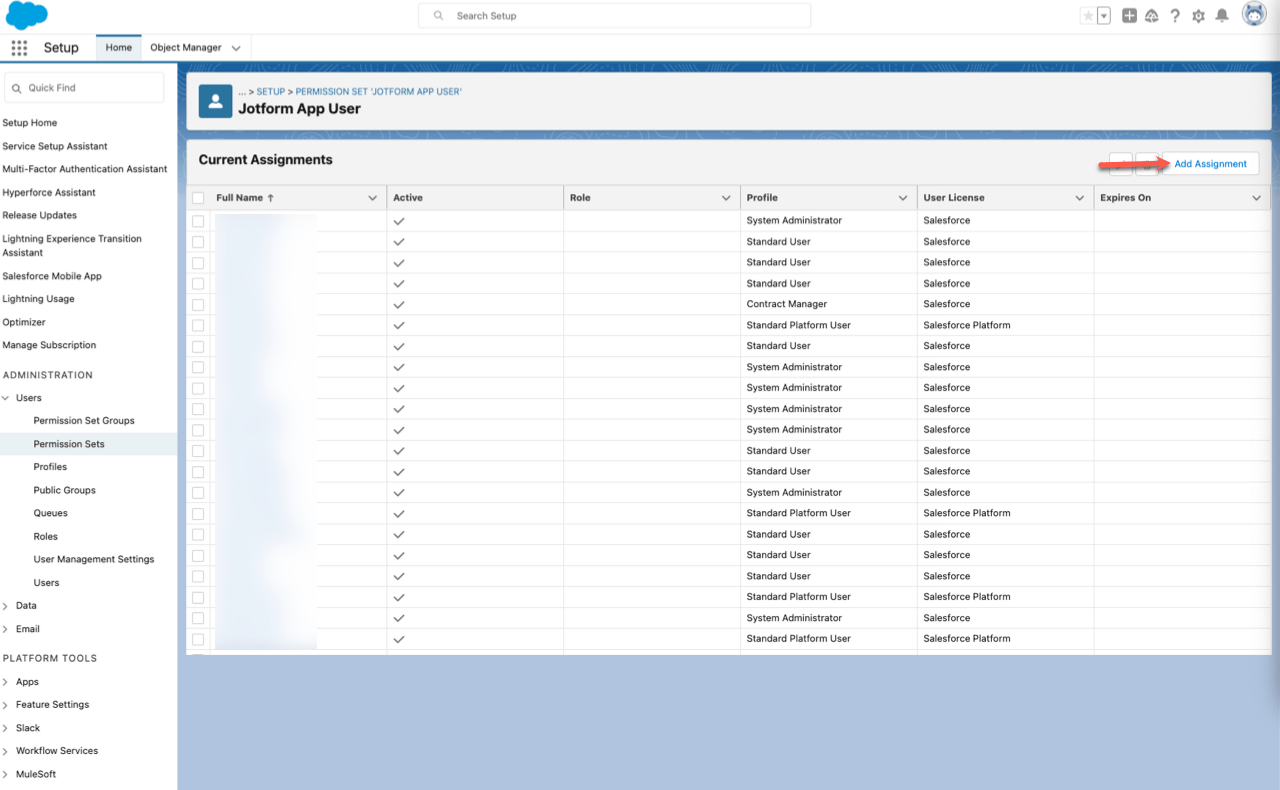Open Permission Set Groups
This screenshot has width=1280, height=790.
coord(84,421)
